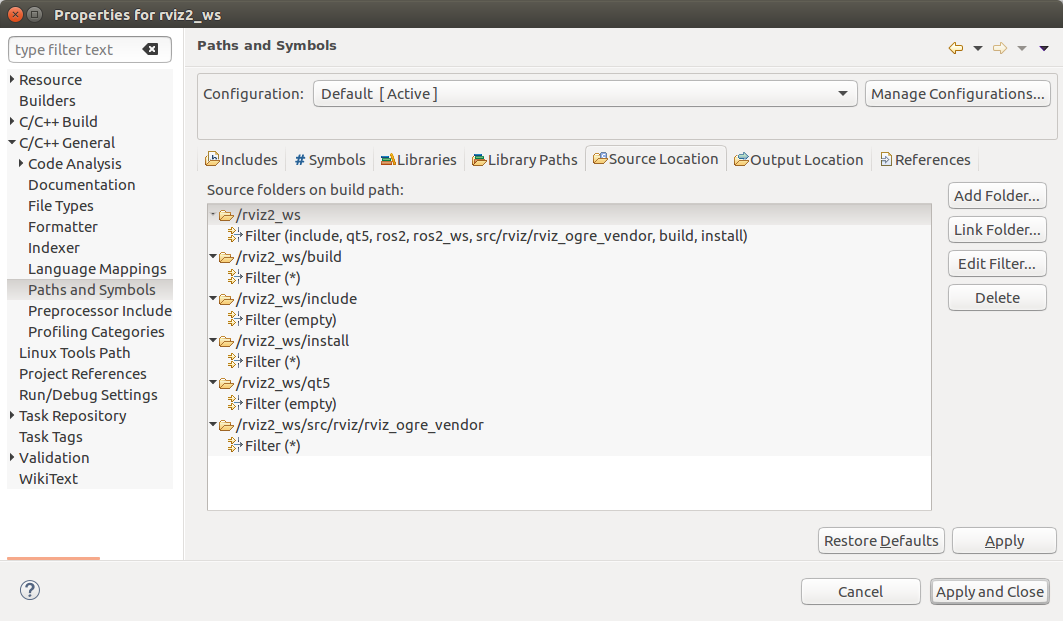Expand the Resource tree node
Viewport: 1063px width, 621px height.
(x=12, y=80)
